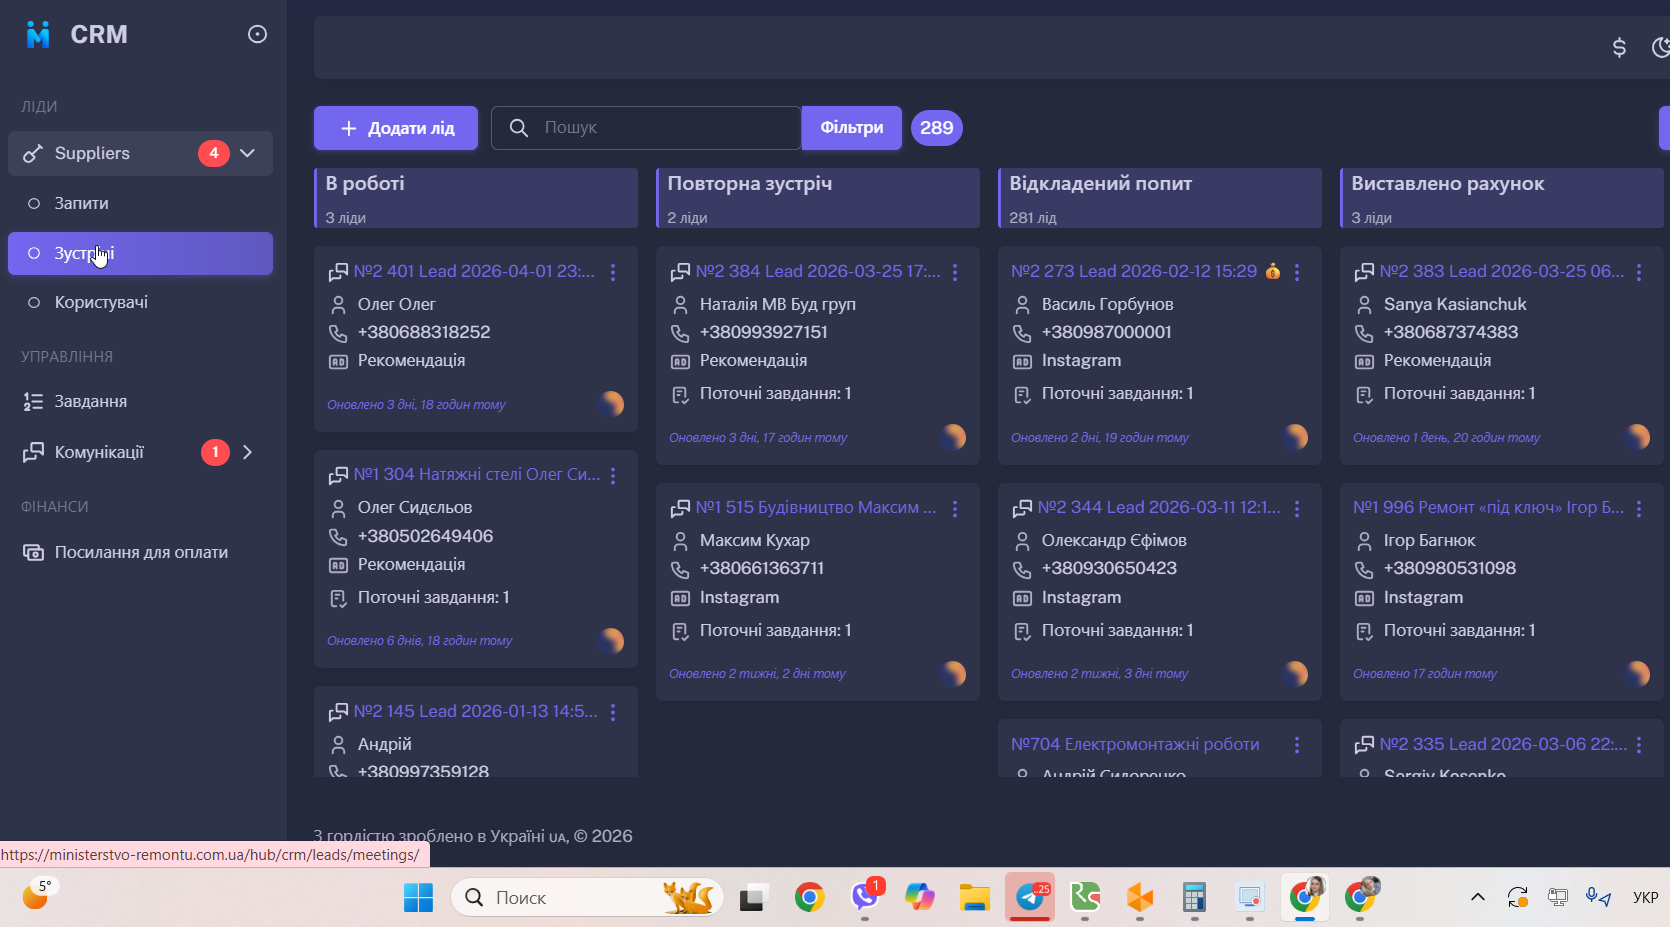Screen dimensions: 1670x927
Task: Open kebab menu for lead №704
Action: pos(1297,745)
